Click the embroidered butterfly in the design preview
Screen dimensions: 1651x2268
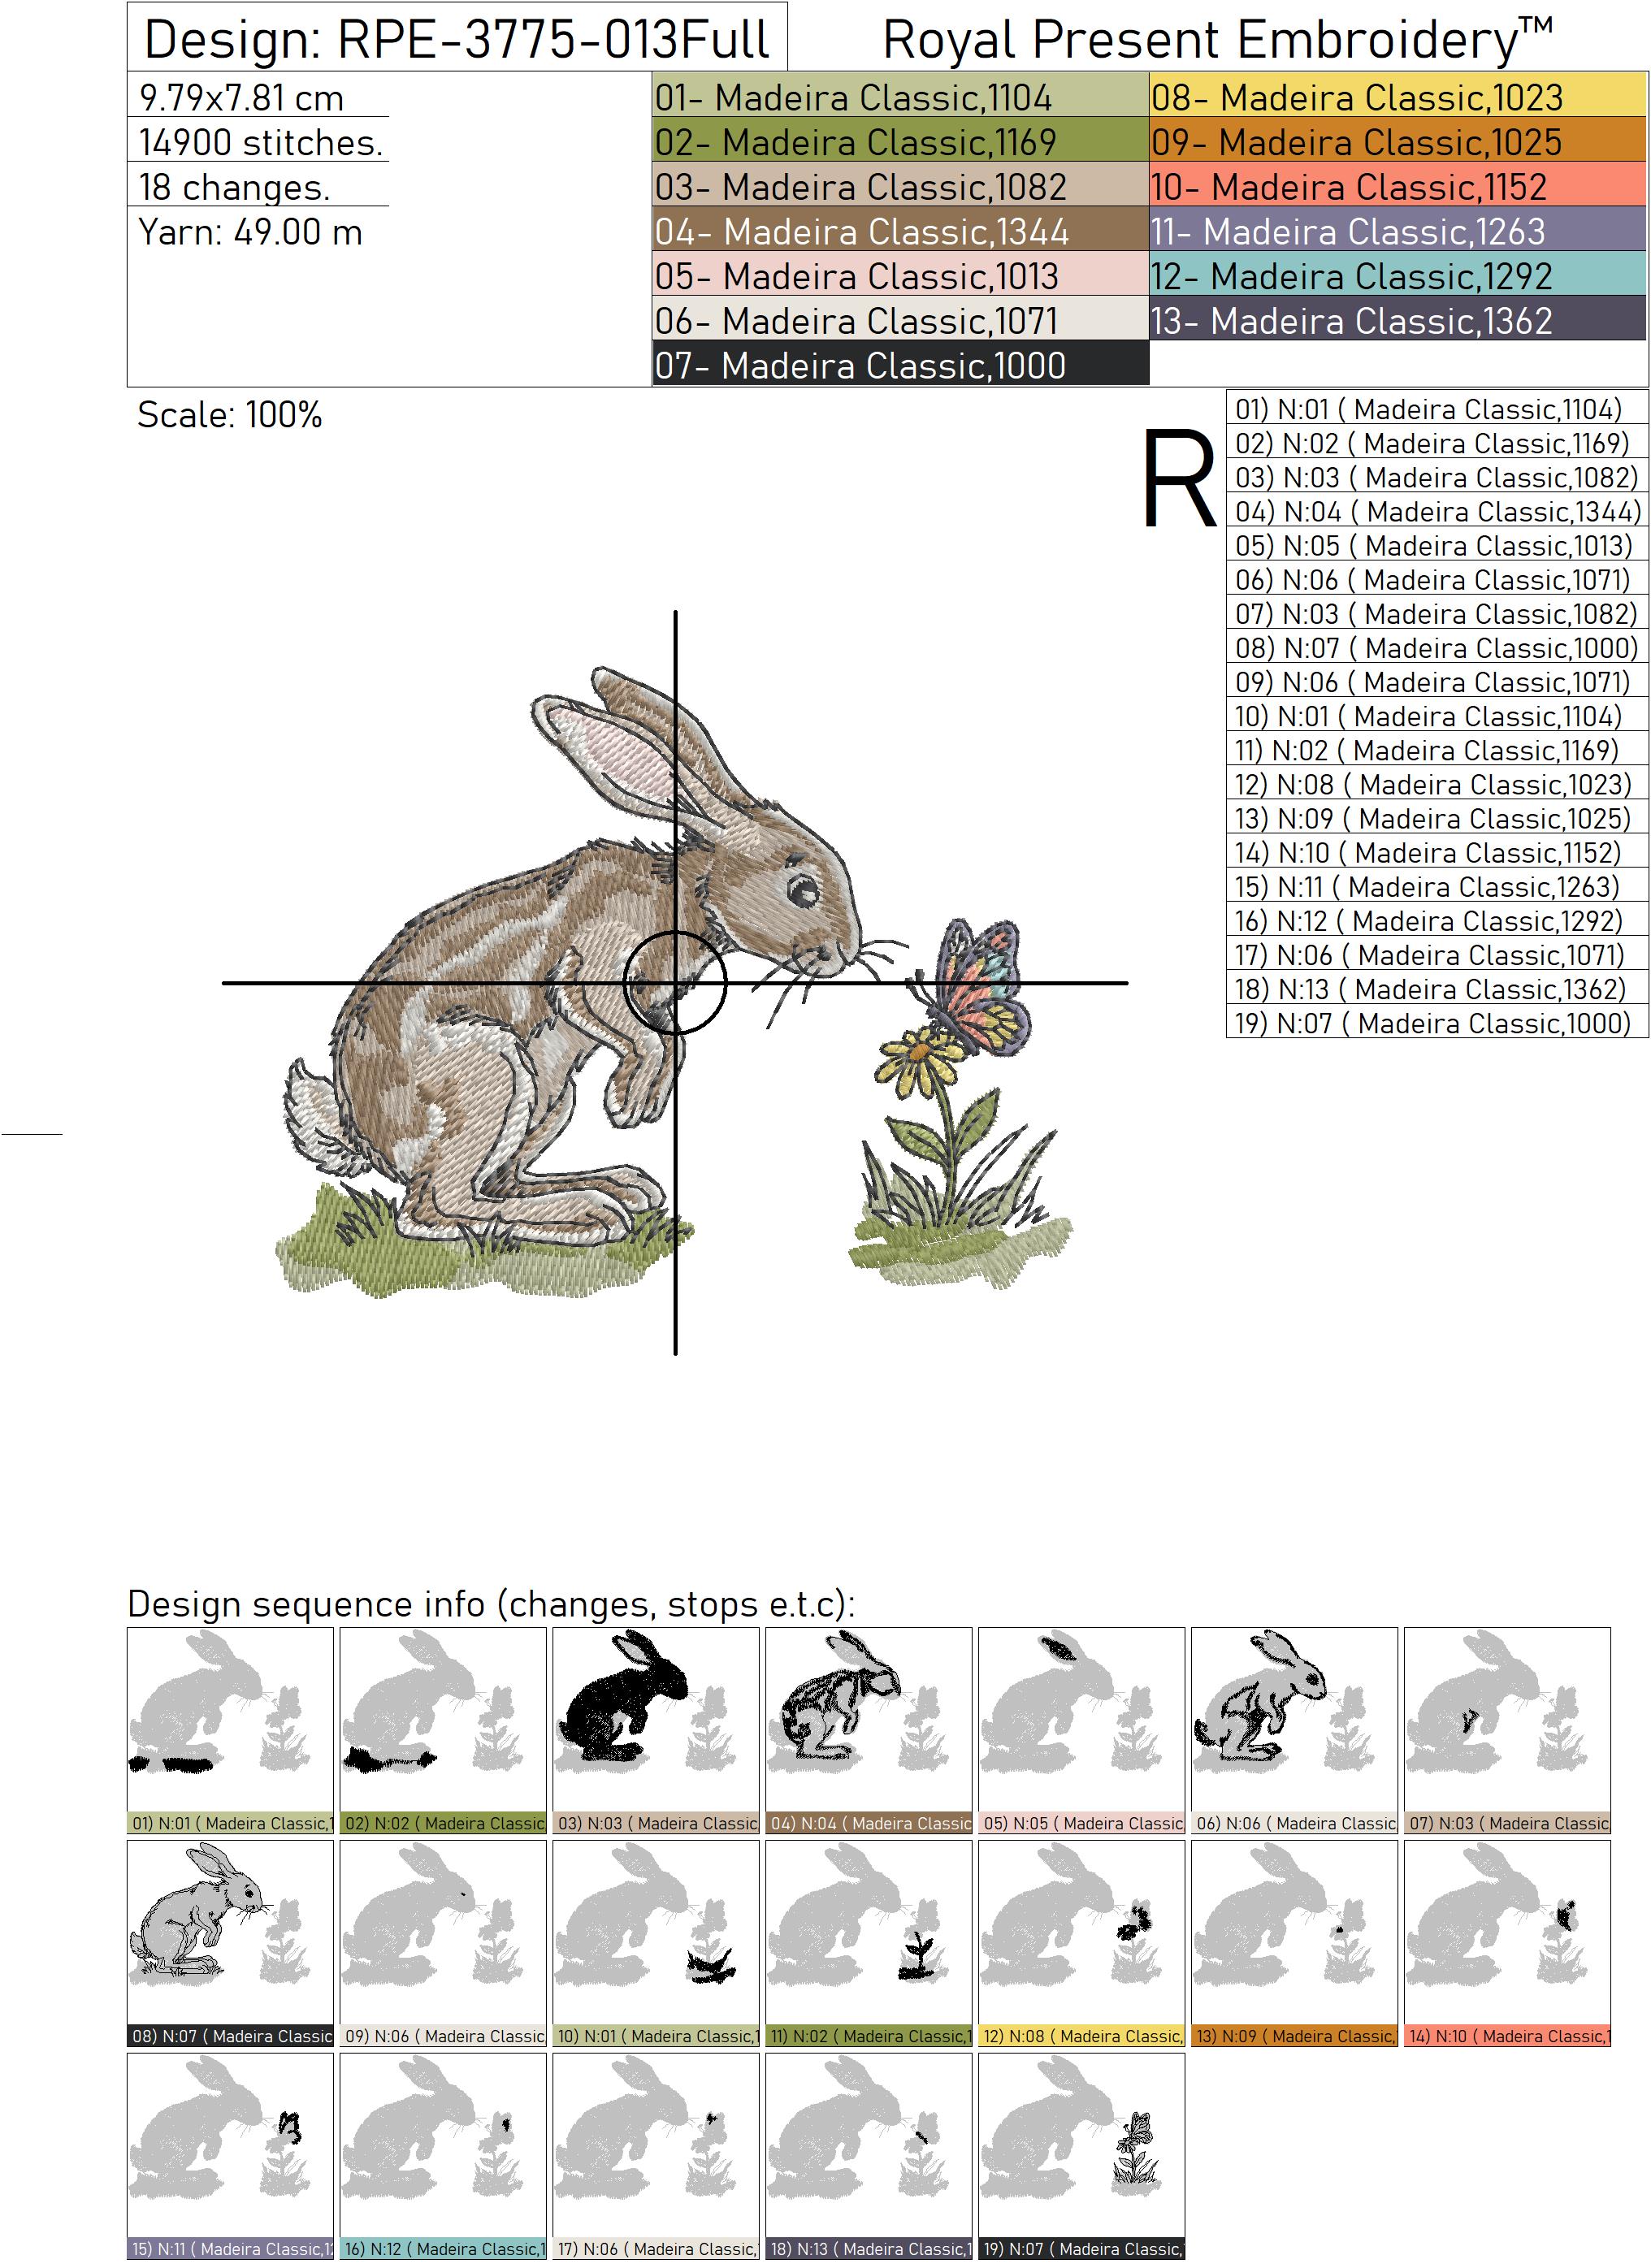tap(978, 984)
